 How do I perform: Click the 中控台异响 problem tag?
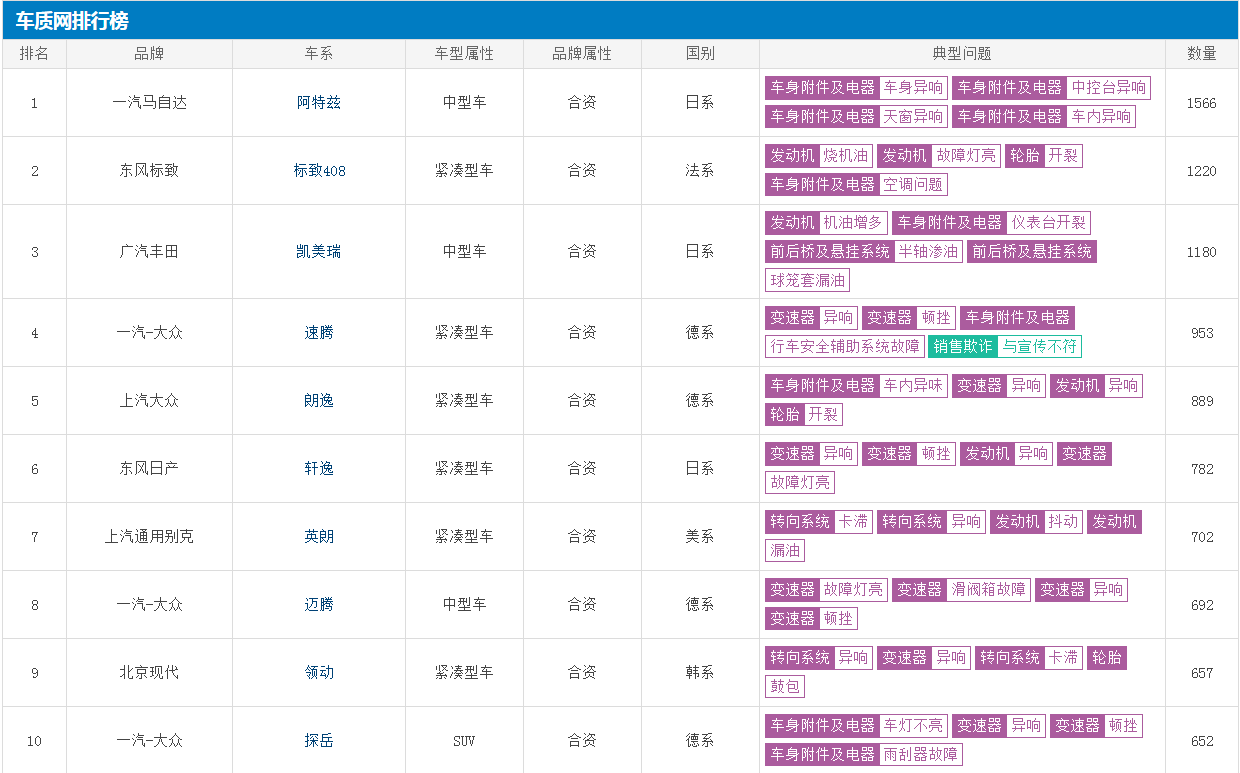coord(1108,88)
